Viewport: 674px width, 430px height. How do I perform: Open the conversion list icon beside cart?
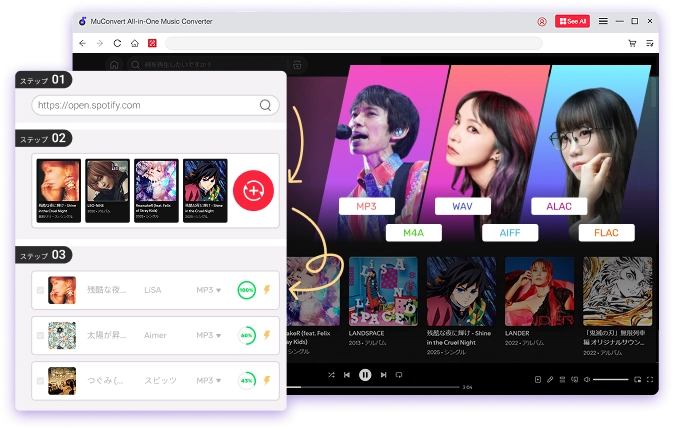649,43
